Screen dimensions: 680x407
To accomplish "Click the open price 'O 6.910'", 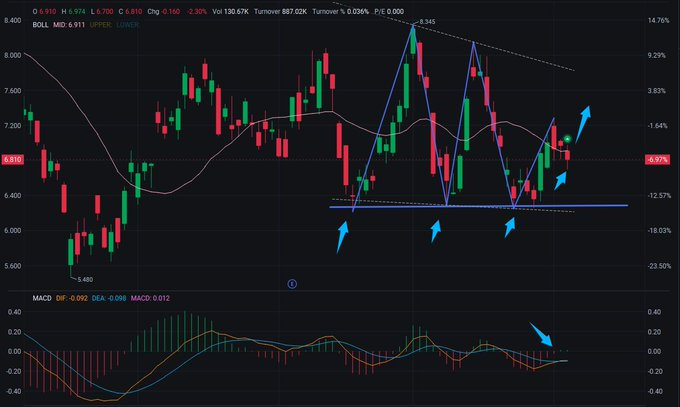I will point(44,11).
